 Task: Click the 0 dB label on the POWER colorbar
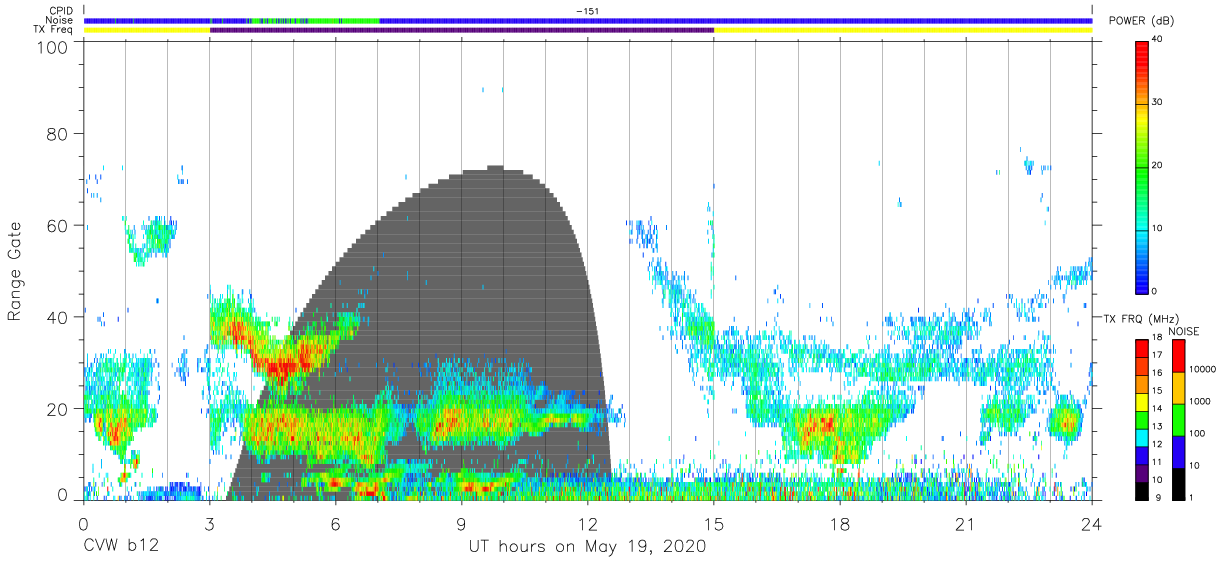tap(1154, 291)
